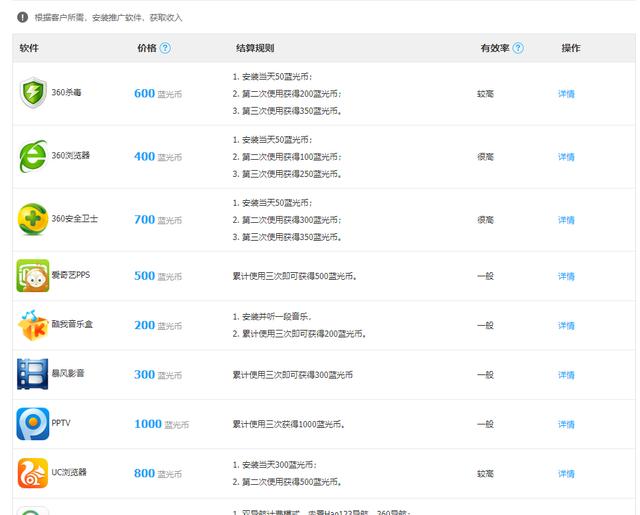Open 详情 for PPTV
640x515 pixels.
point(566,425)
